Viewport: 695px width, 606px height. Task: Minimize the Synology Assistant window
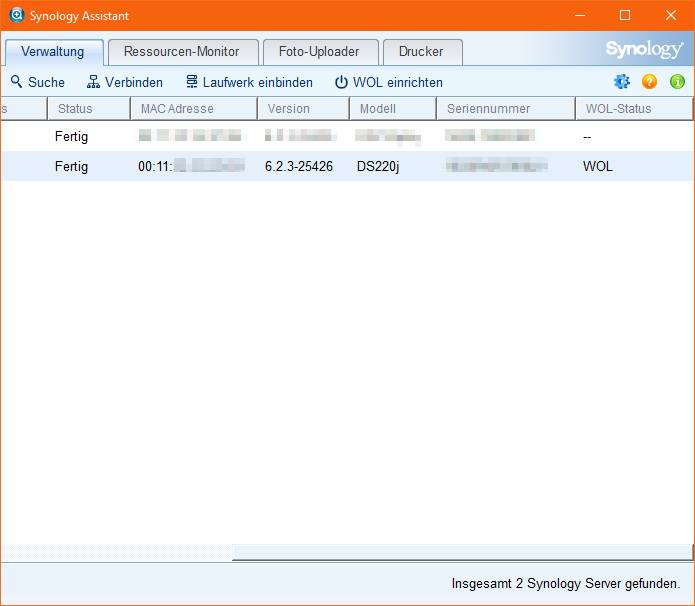[580, 15]
